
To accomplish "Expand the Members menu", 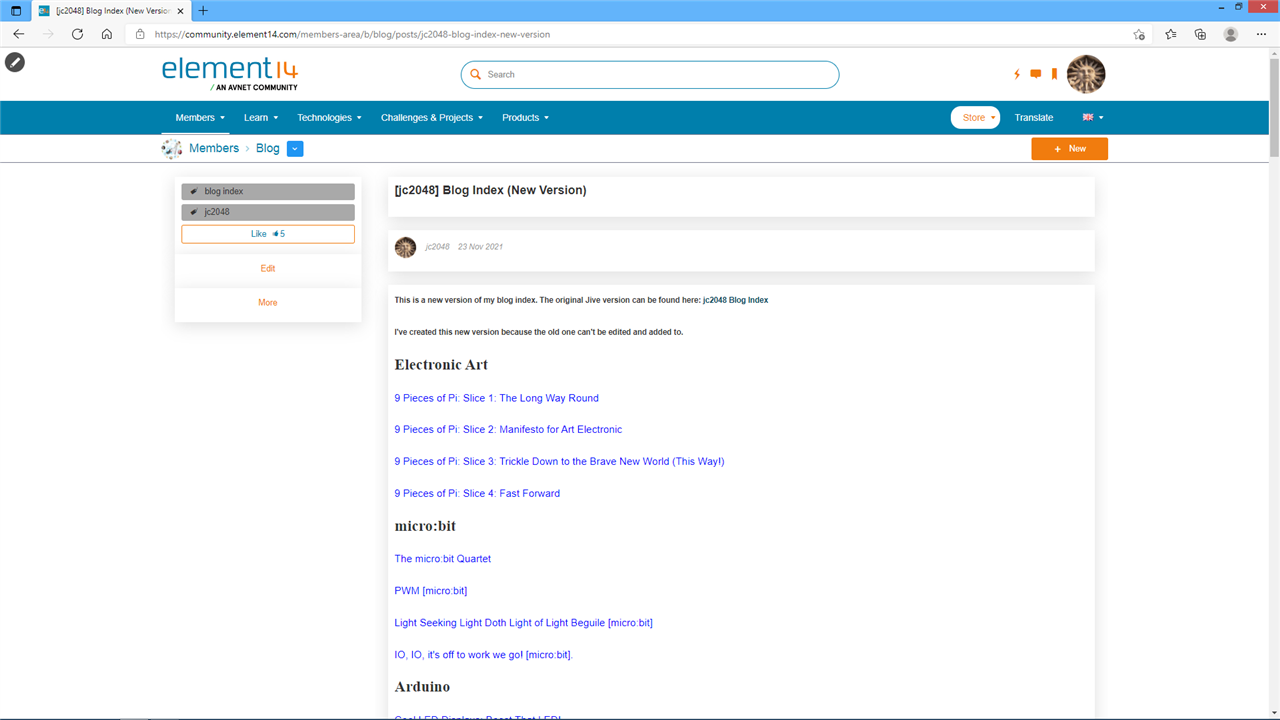I will tap(200, 118).
